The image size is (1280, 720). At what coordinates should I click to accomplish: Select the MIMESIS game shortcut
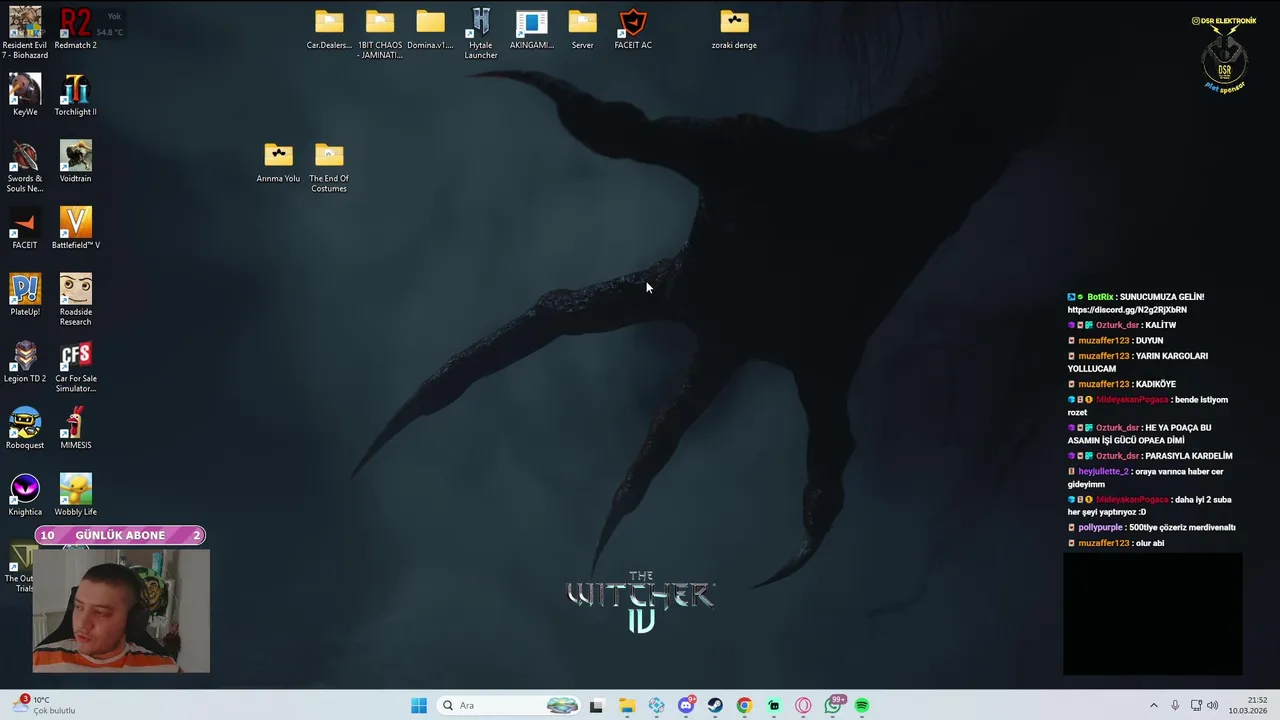tap(76, 428)
